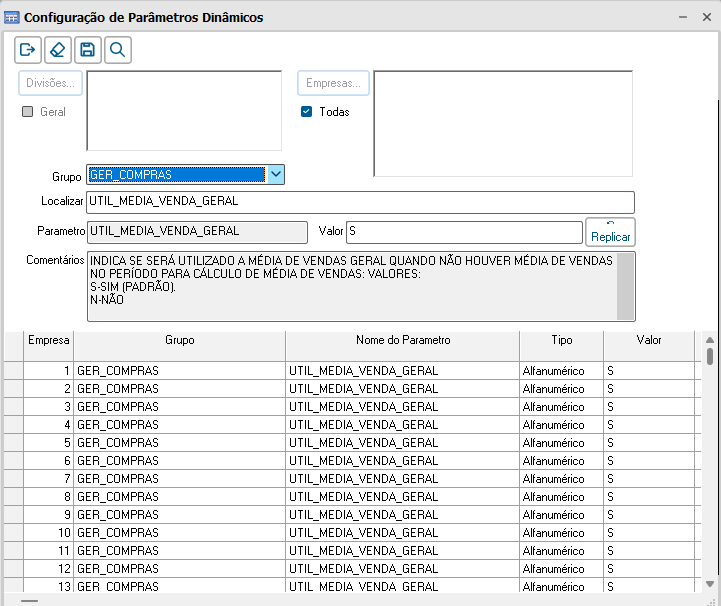The image size is (721, 606).
Task: Click the grid vertical scrollbar thumb
Action: click(x=709, y=356)
